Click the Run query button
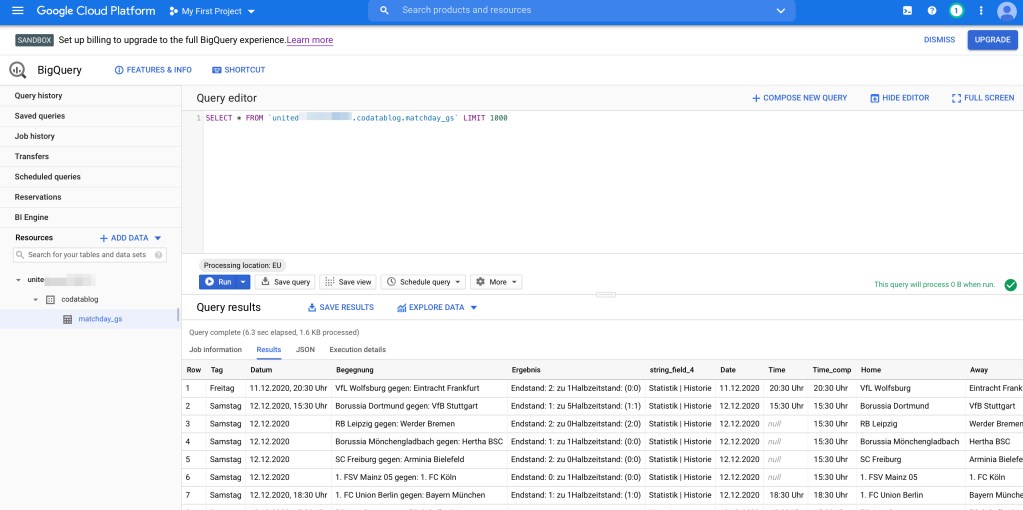1023x510 pixels. click(x=218, y=282)
